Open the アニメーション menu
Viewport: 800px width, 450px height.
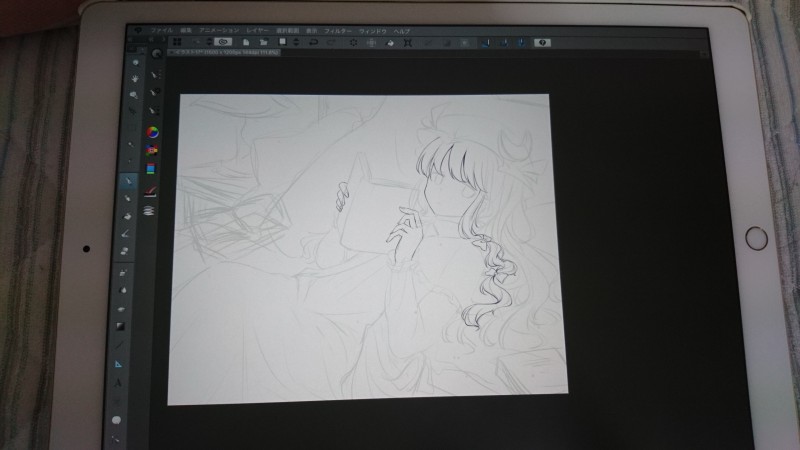(219, 31)
